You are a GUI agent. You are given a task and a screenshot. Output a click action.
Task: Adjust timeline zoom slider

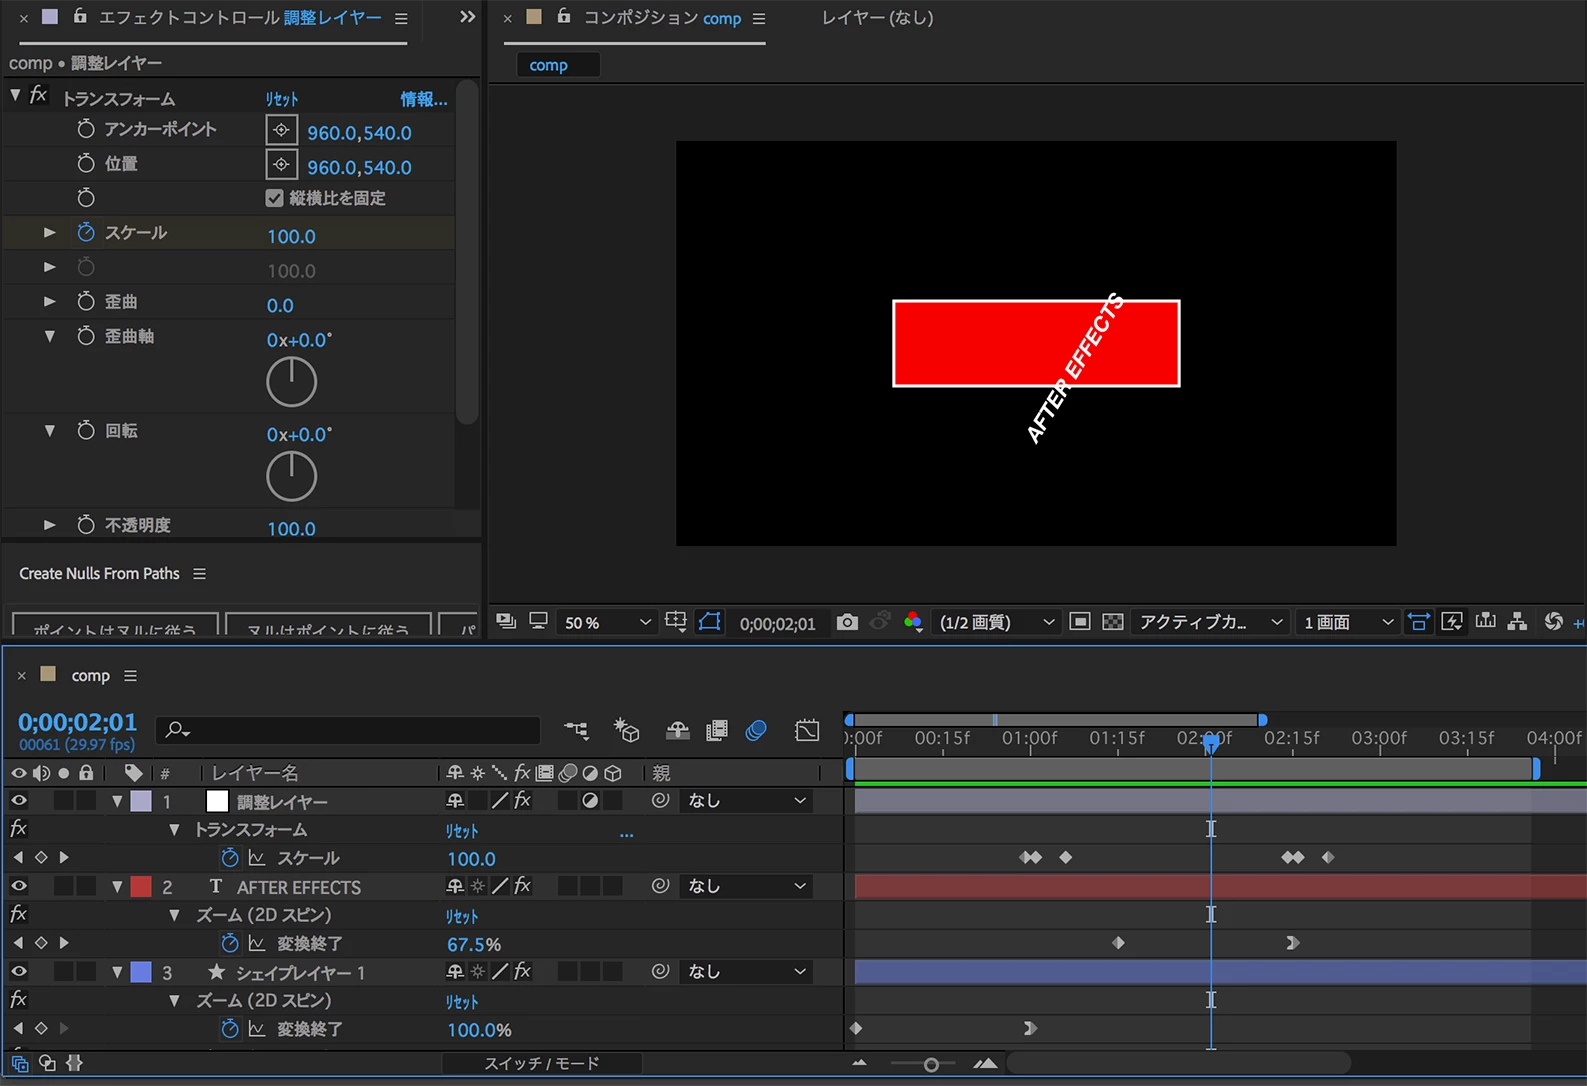click(930, 1064)
